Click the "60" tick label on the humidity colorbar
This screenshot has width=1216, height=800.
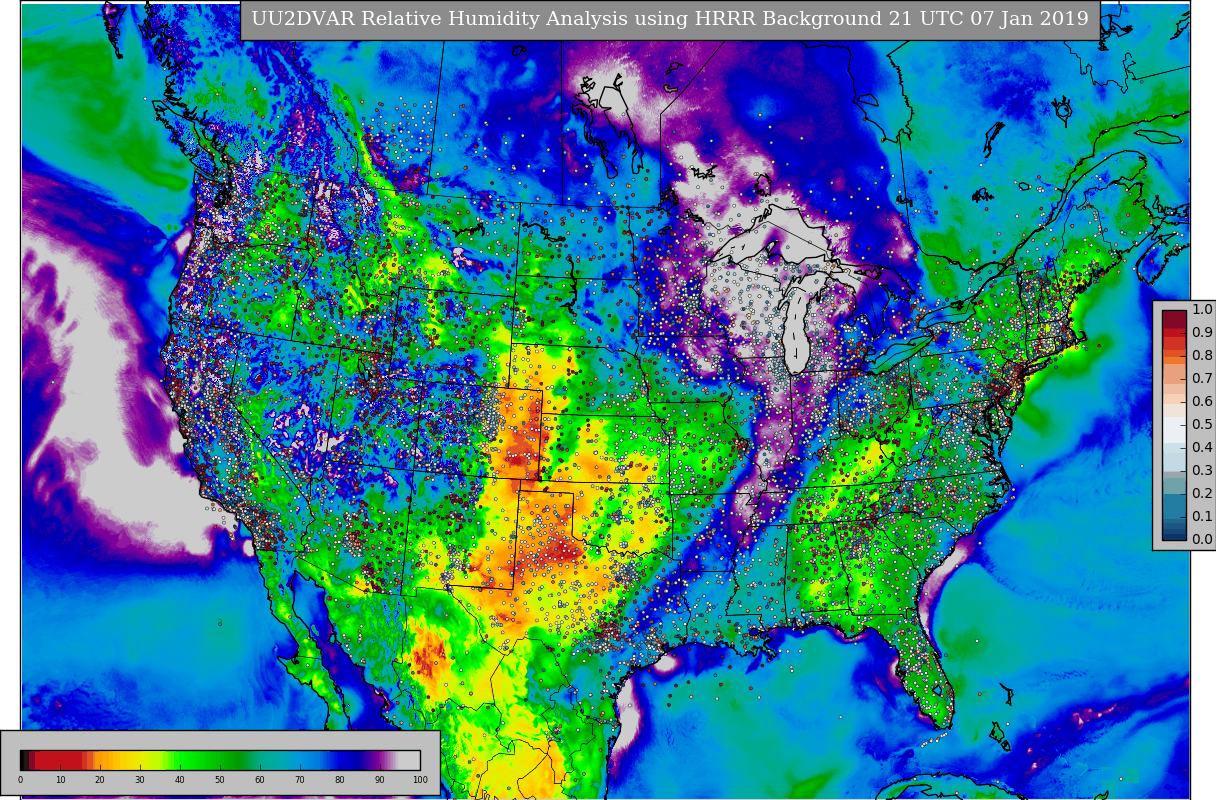tap(260, 780)
